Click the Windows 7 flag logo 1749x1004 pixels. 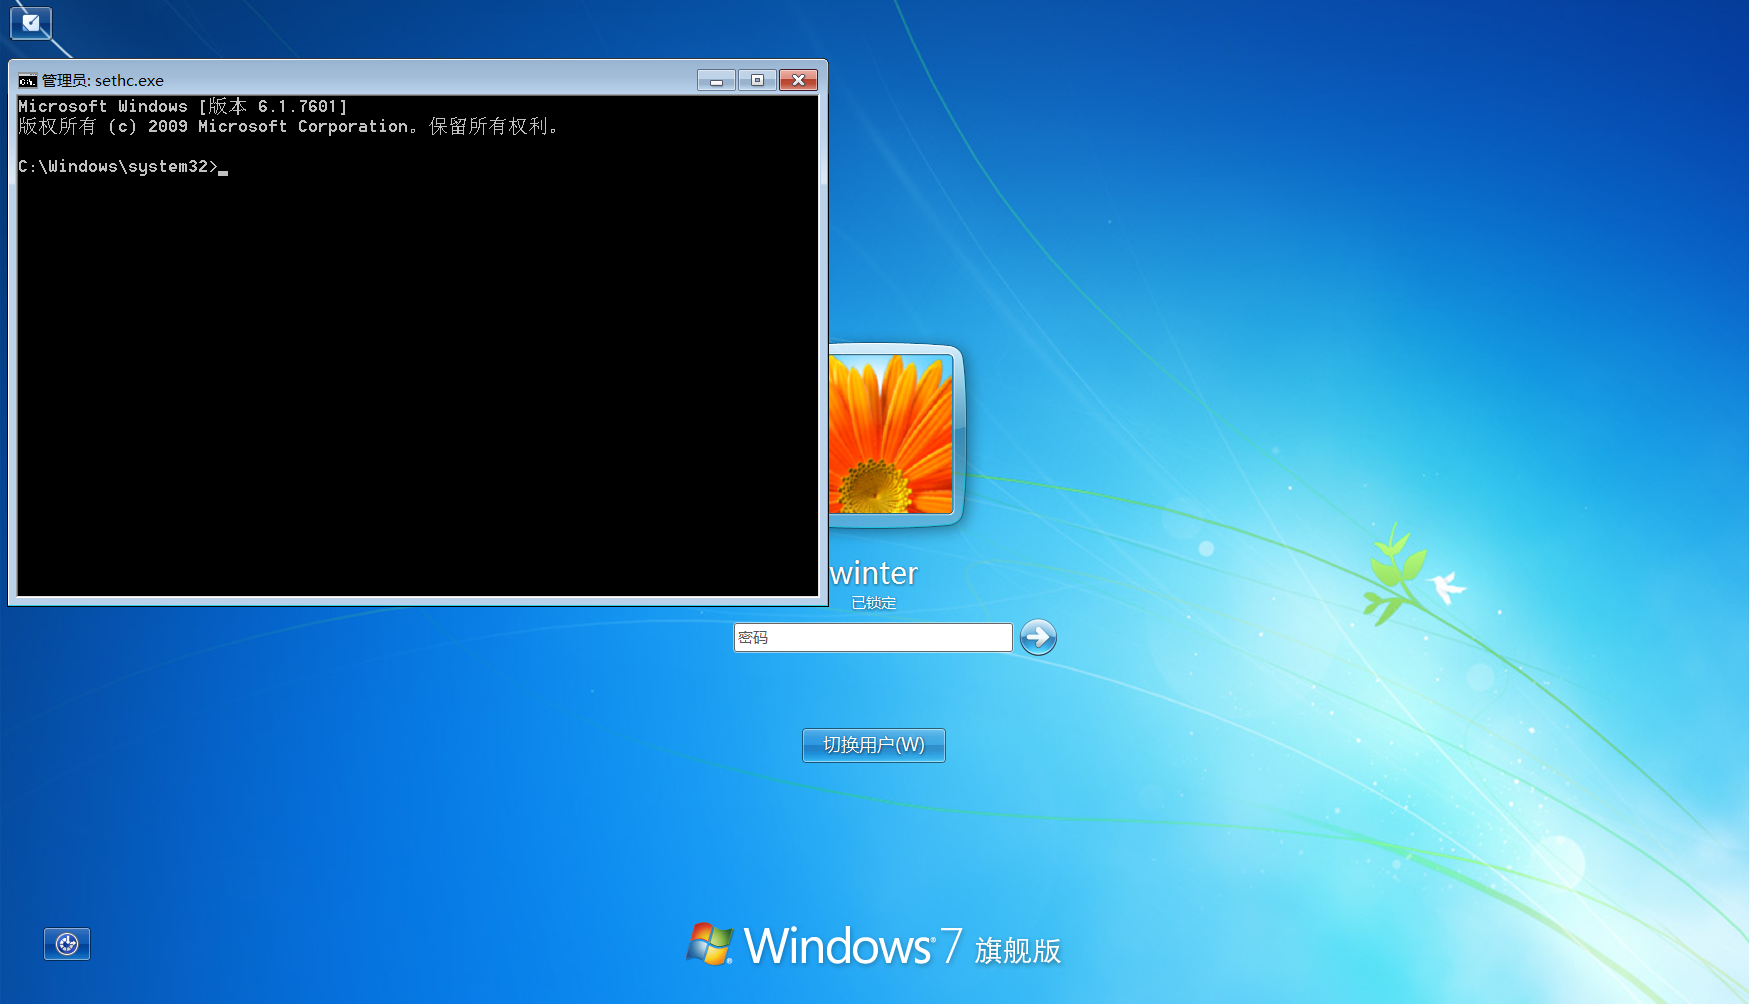pos(710,944)
